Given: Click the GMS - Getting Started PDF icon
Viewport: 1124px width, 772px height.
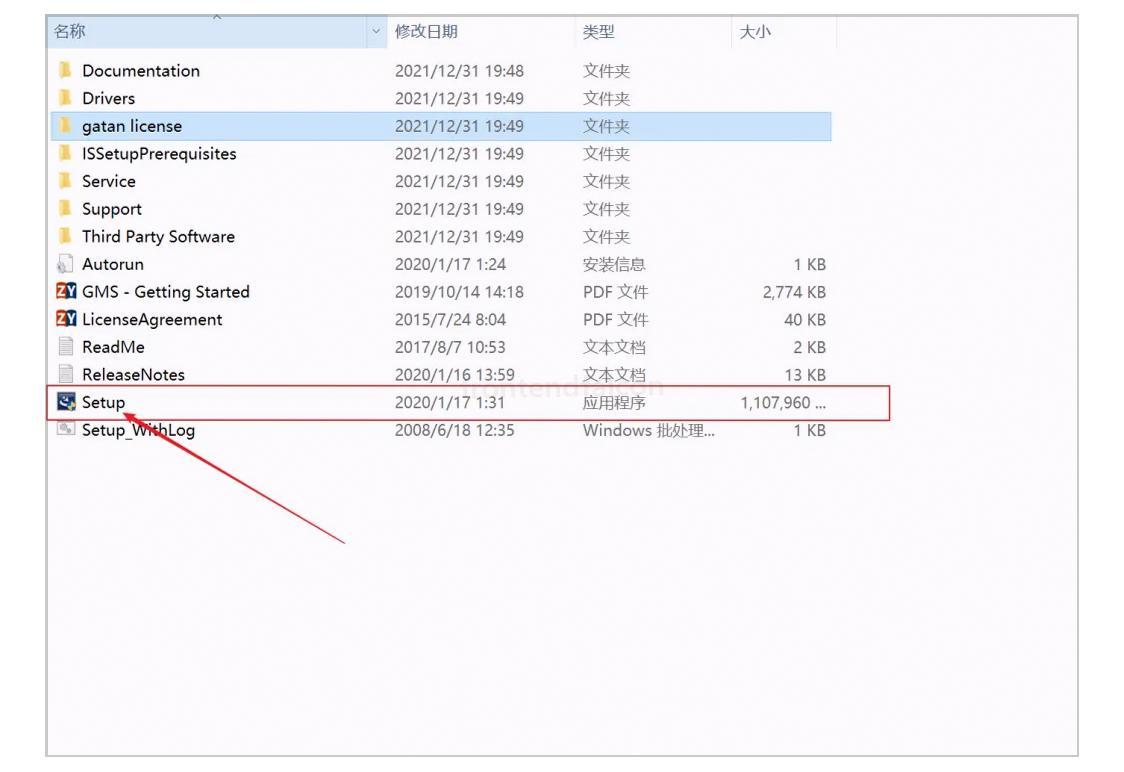Looking at the screenshot, I should click(66, 291).
